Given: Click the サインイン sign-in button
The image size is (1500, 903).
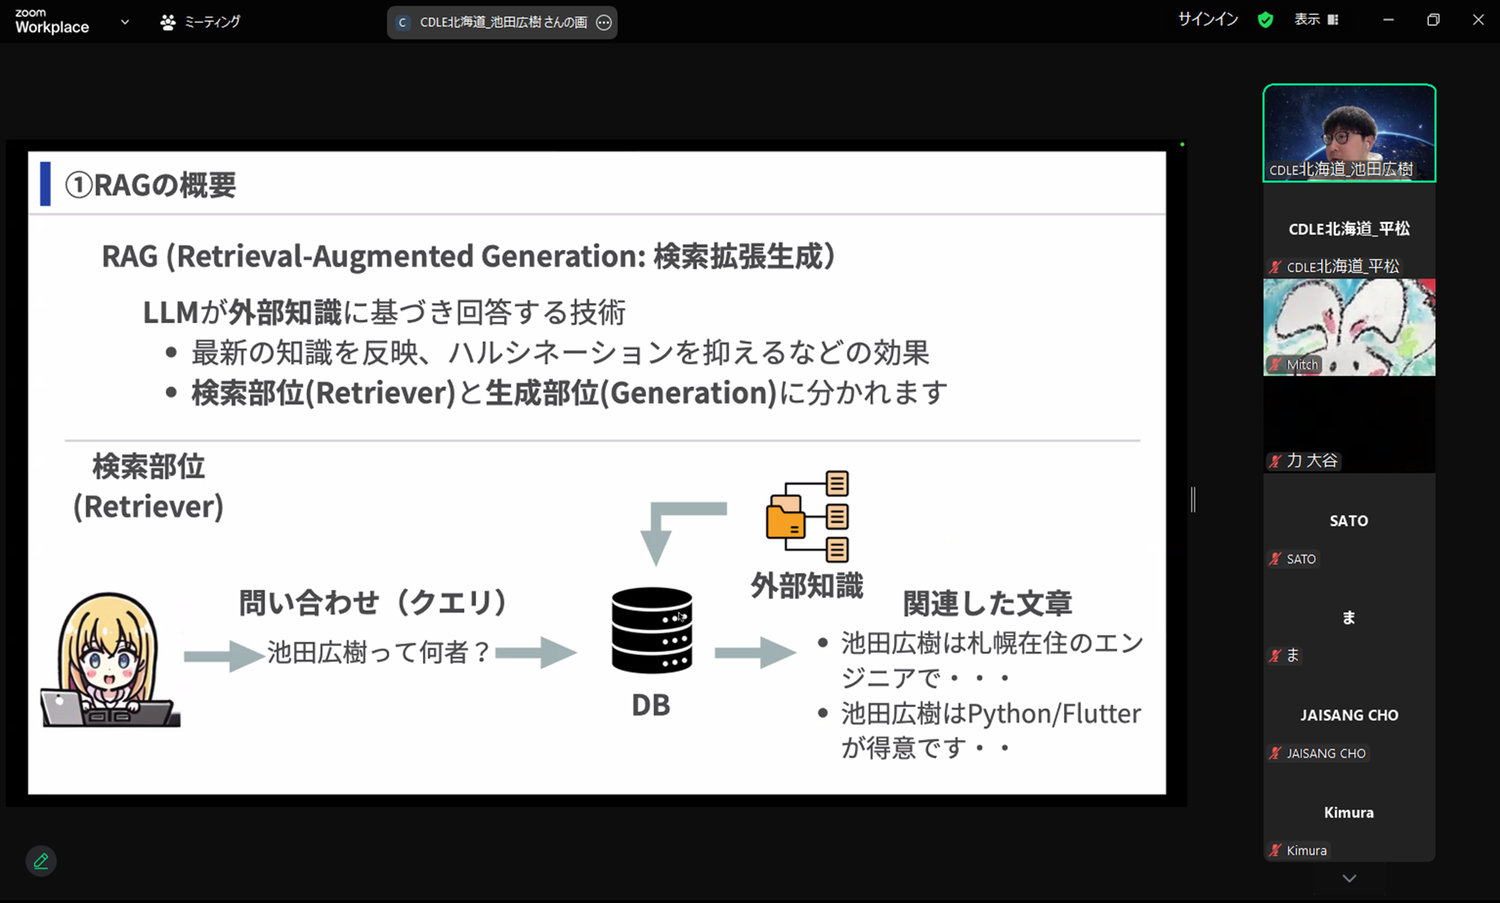Looking at the screenshot, I should [x=1207, y=20].
